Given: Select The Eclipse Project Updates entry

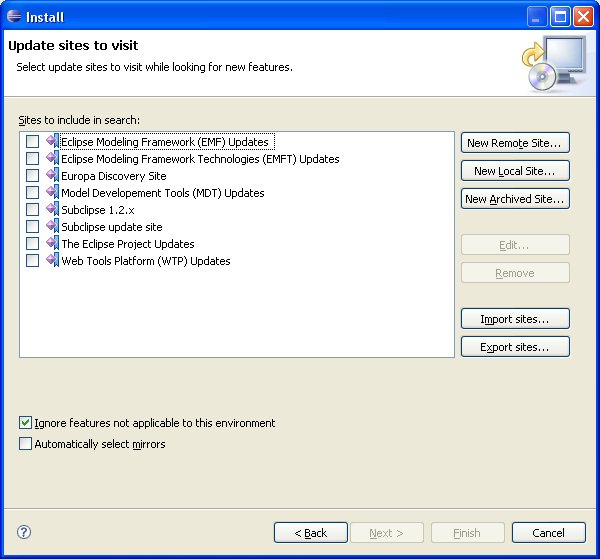Looking at the screenshot, I should (127, 244).
